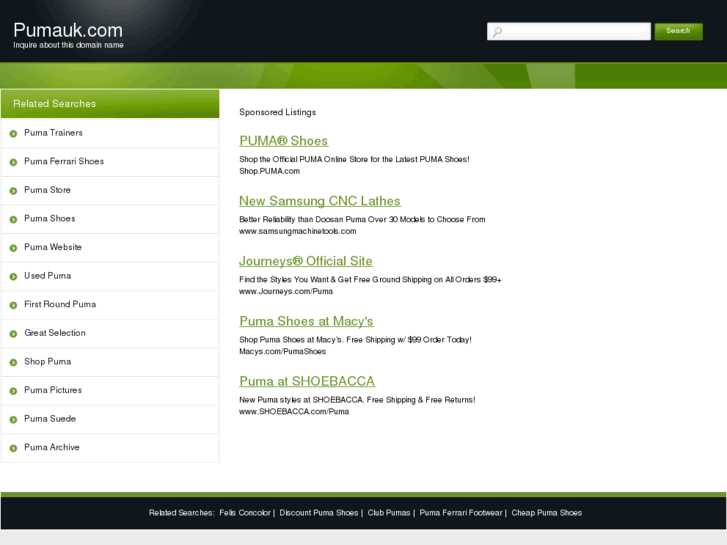The height and width of the screenshot is (545, 727).
Task: Open the Puma Website related search
Action: tap(53, 247)
